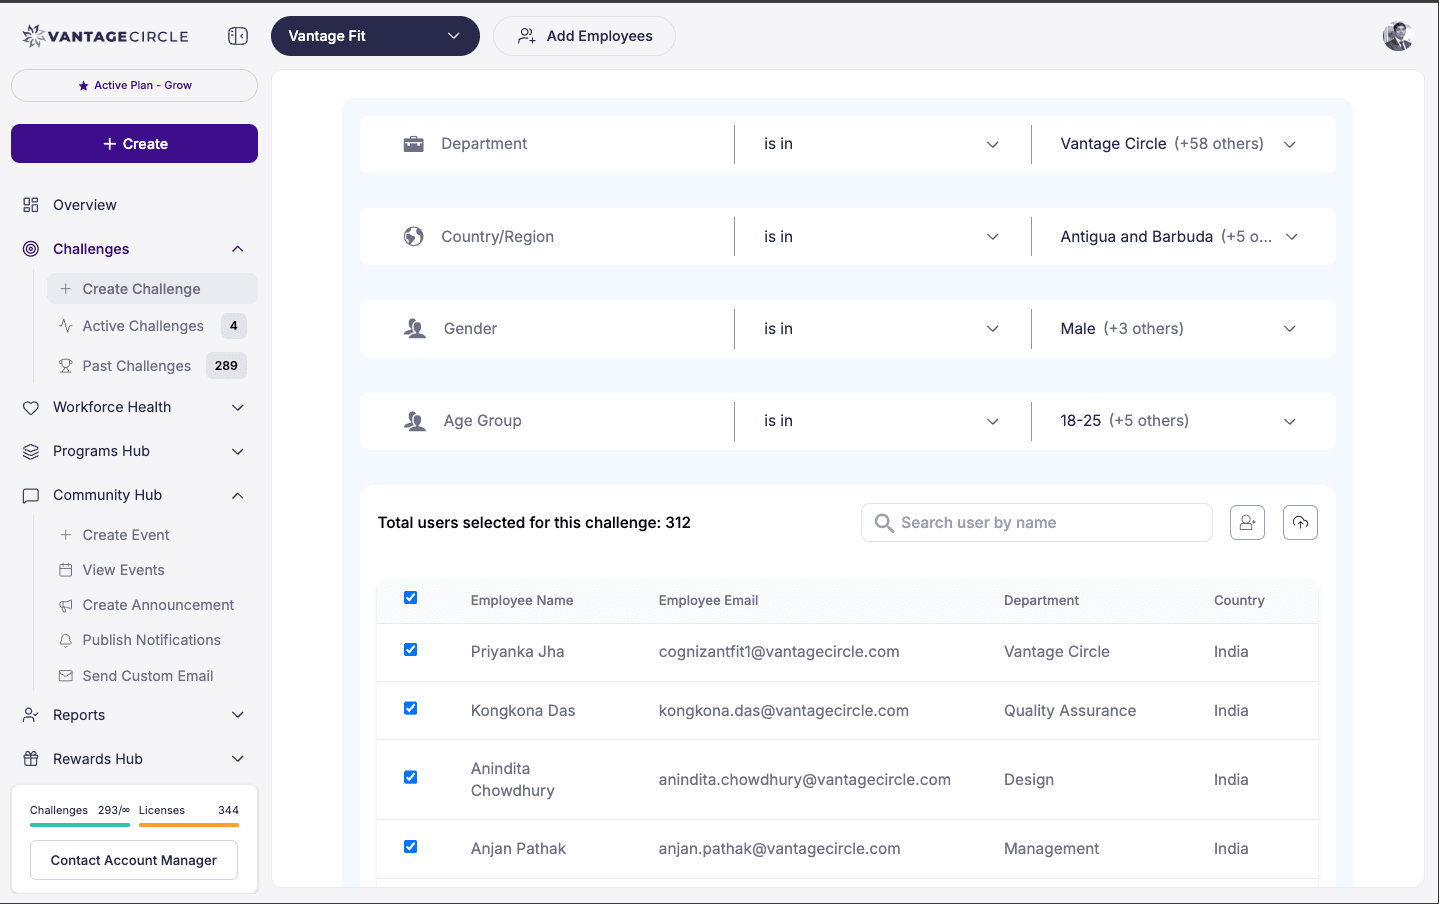Click the Department briefcase icon
The height and width of the screenshot is (904, 1439).
[414, 144]
